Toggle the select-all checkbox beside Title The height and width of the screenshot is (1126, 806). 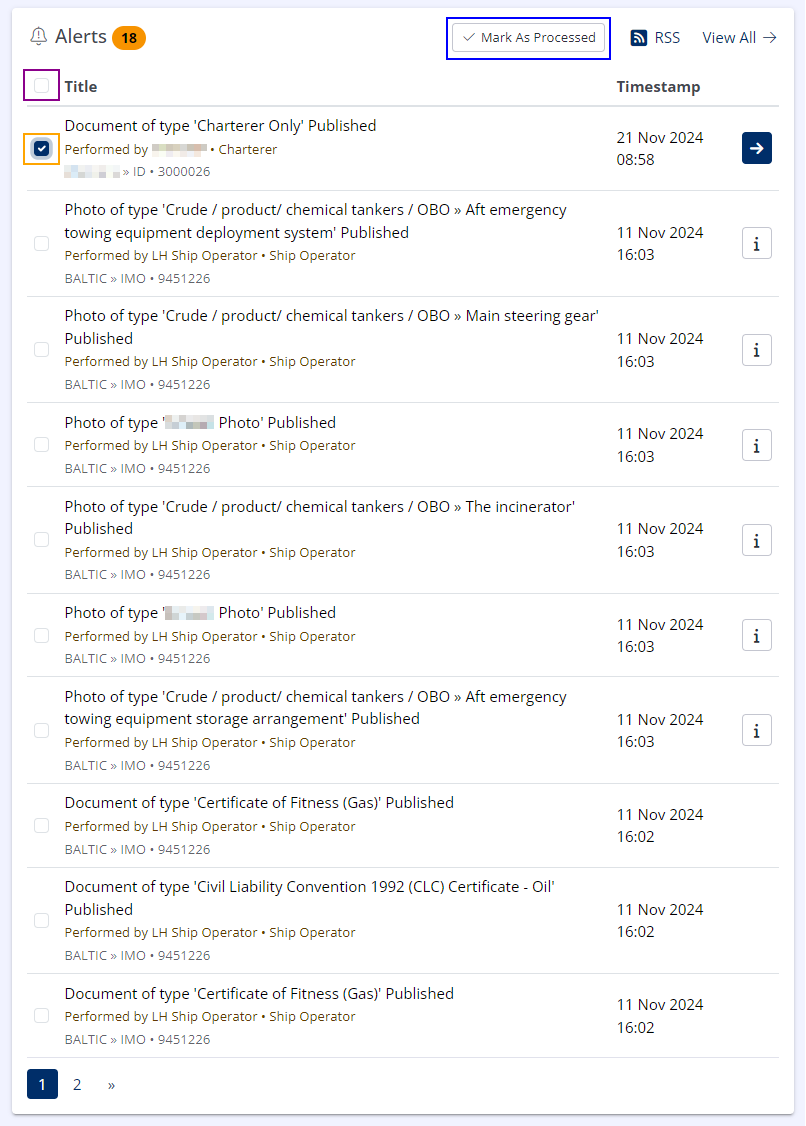point(41,86)
